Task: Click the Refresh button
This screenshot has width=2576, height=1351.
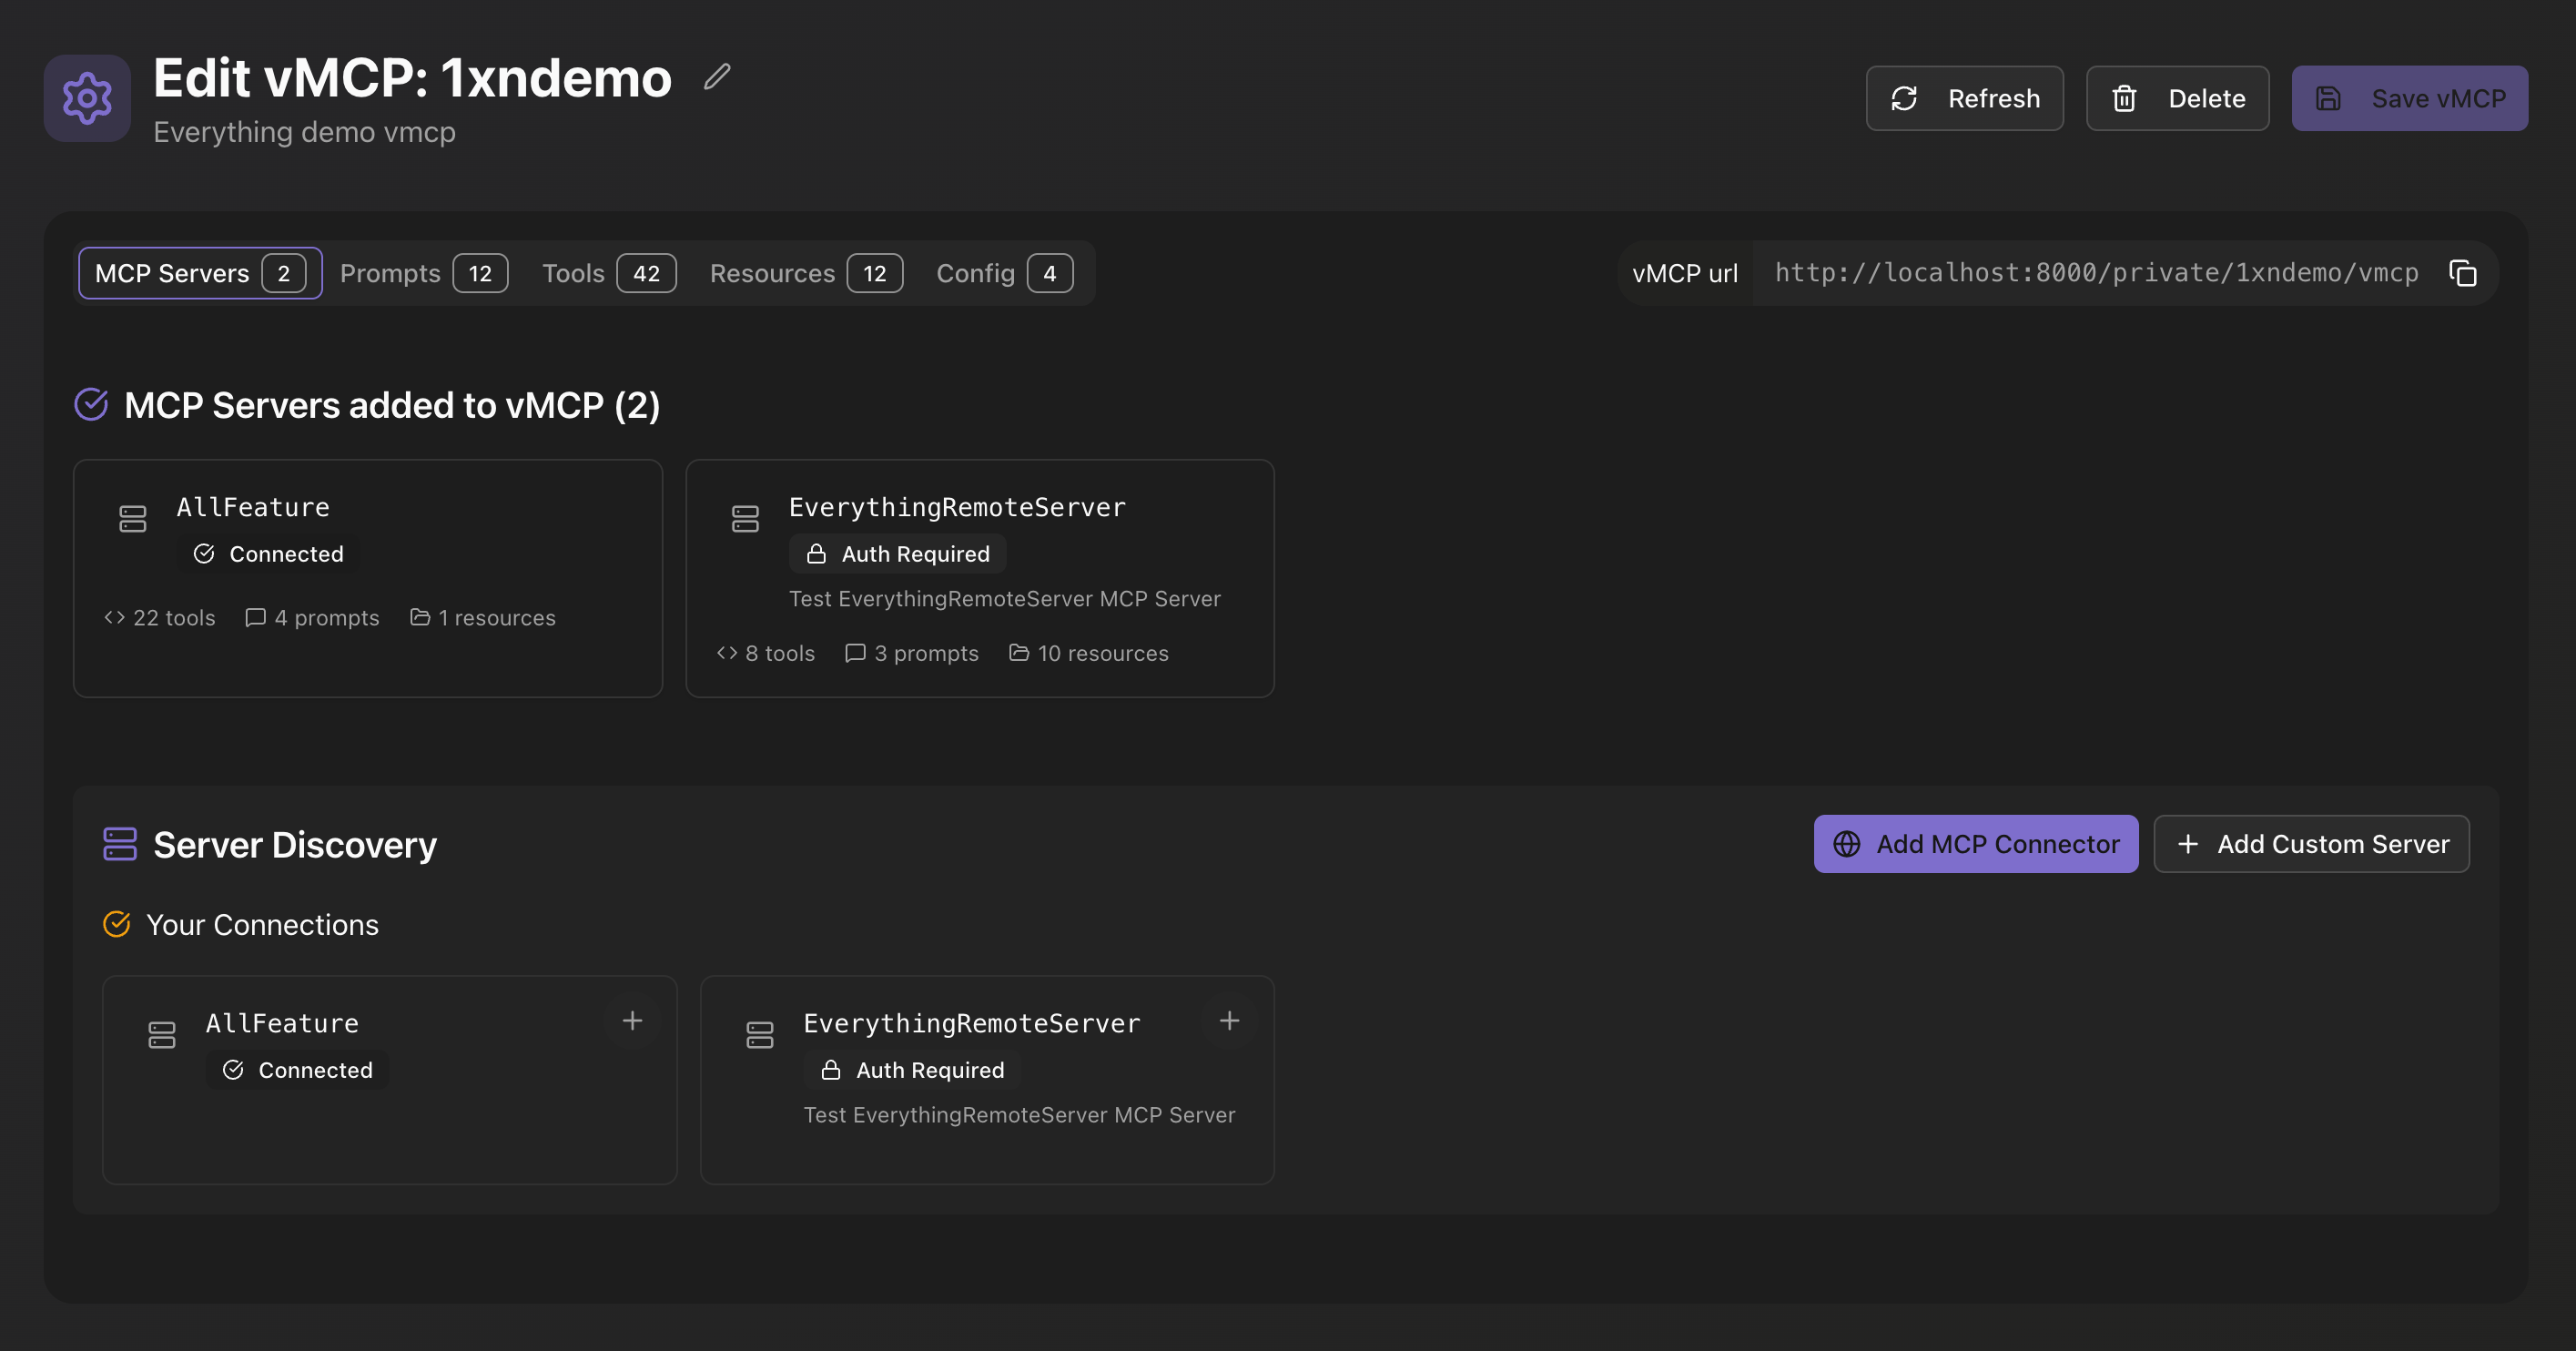Action: [1964, 98]
